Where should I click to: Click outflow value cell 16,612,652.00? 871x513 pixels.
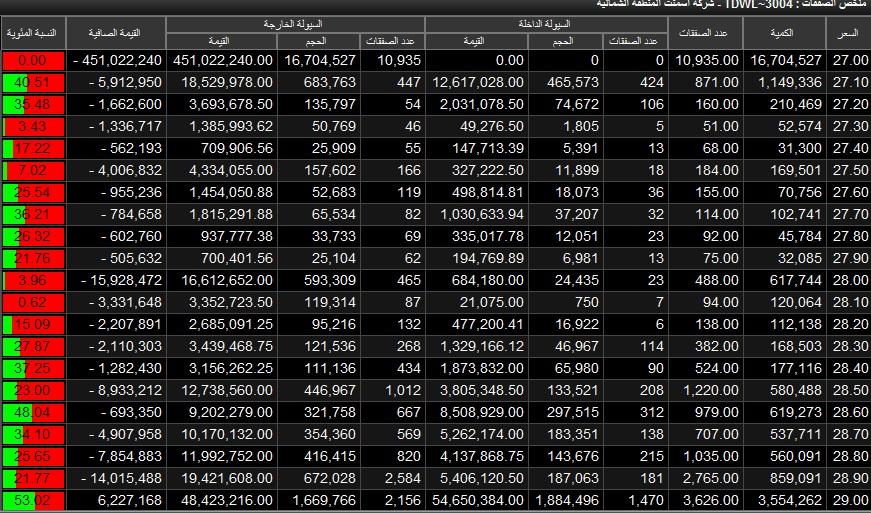point(221,280)
